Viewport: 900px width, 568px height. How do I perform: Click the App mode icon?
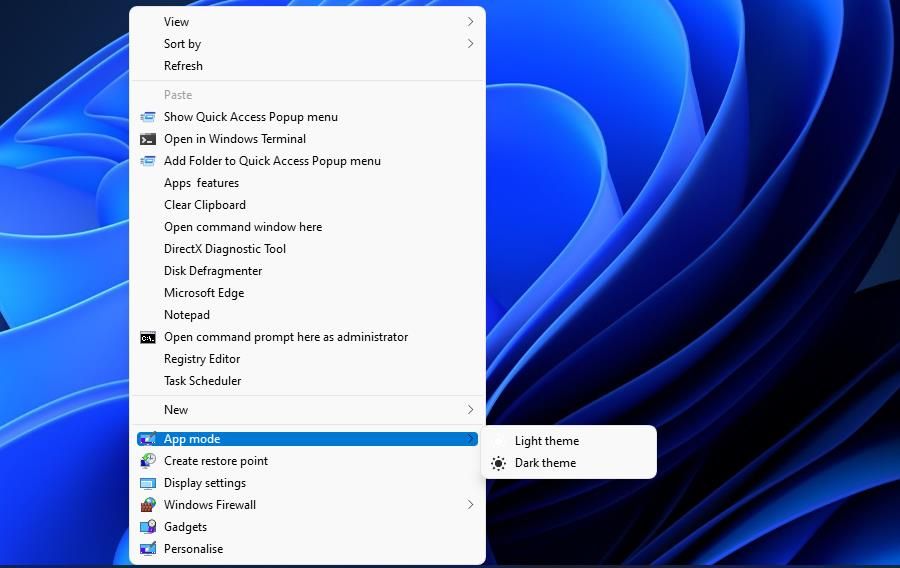148,439
